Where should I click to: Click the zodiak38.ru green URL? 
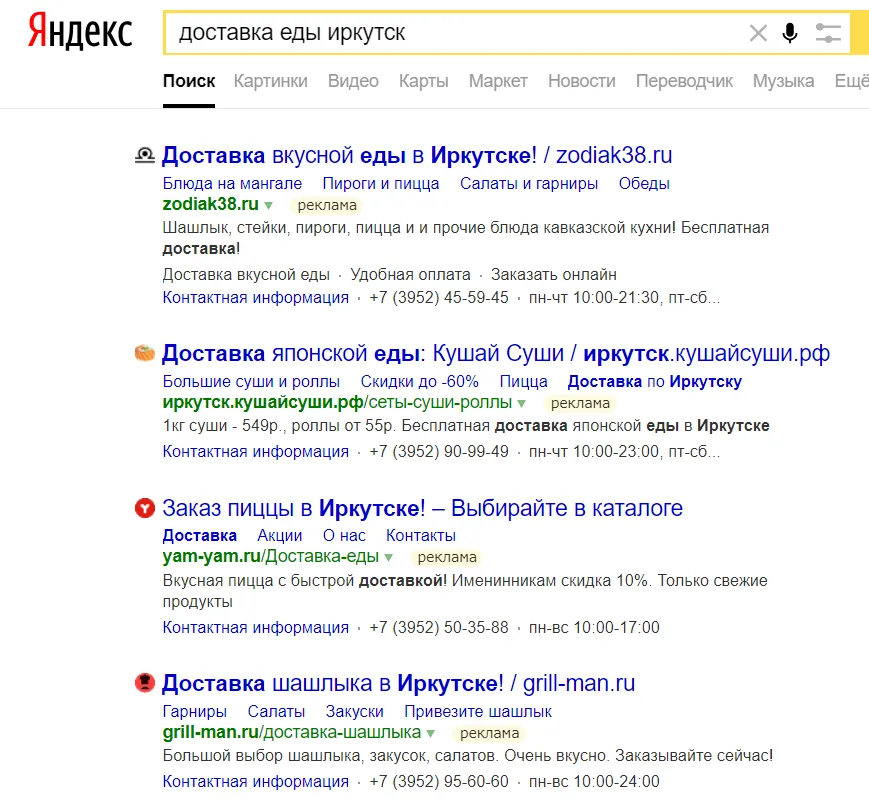click(211, 204)
